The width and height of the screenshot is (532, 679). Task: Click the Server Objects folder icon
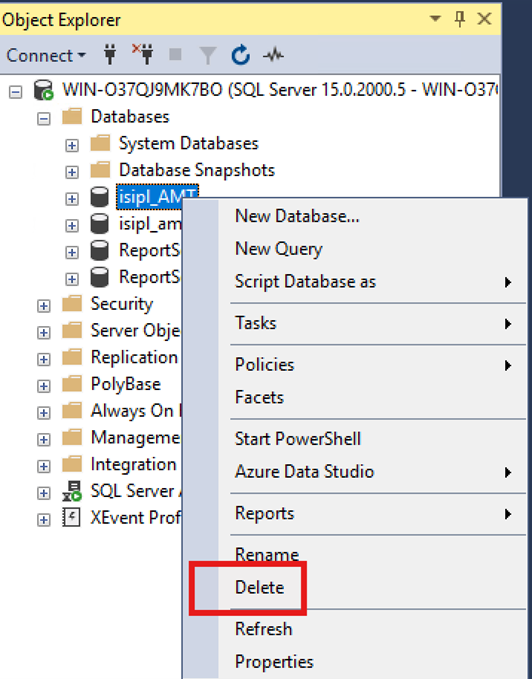click(72, 330)
